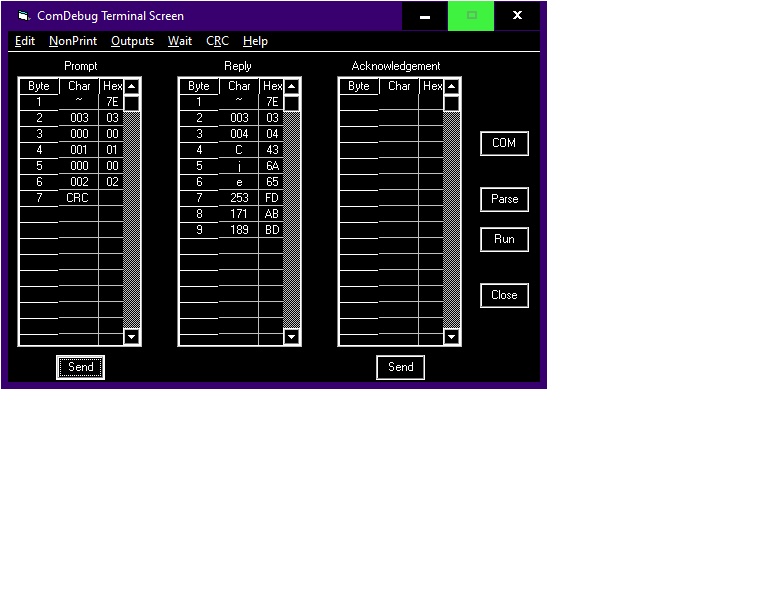The height and width of the screenshot is (614, 768).
Task: Click the Acknowledgement scrollbar thumb
Action: coord(452,103)
